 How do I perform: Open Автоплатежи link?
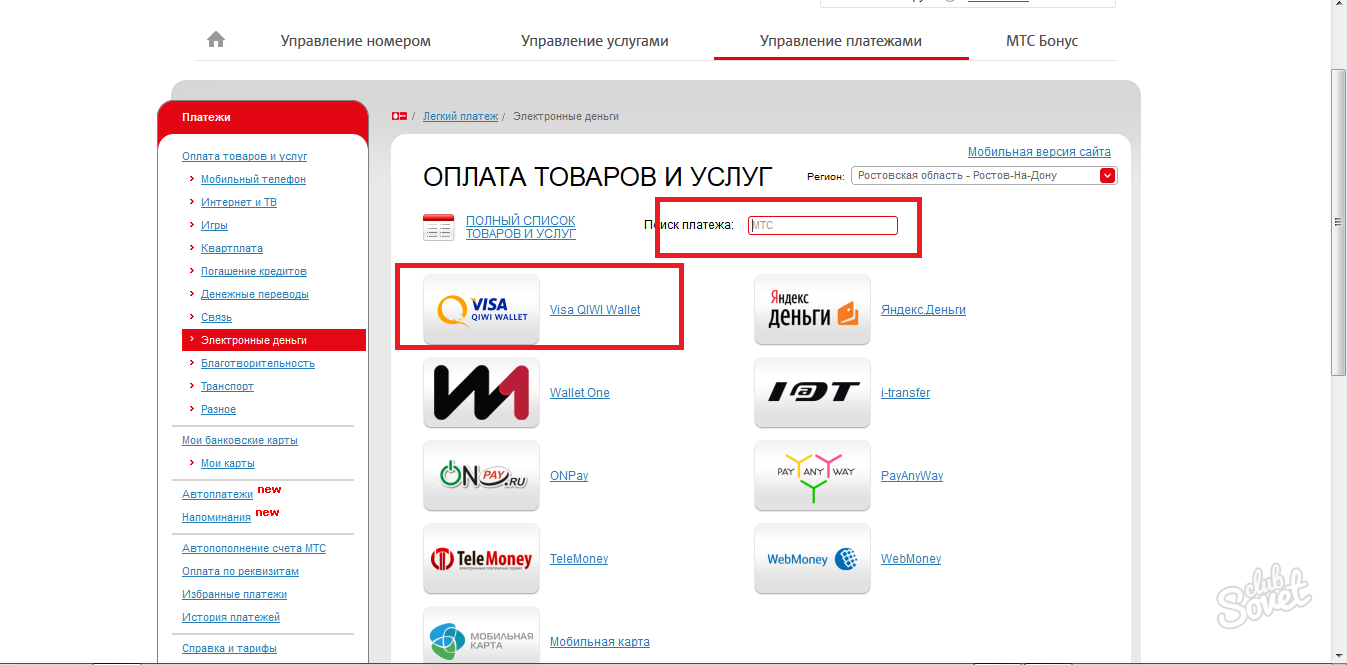pyautogui.click(x=217, y=494)
